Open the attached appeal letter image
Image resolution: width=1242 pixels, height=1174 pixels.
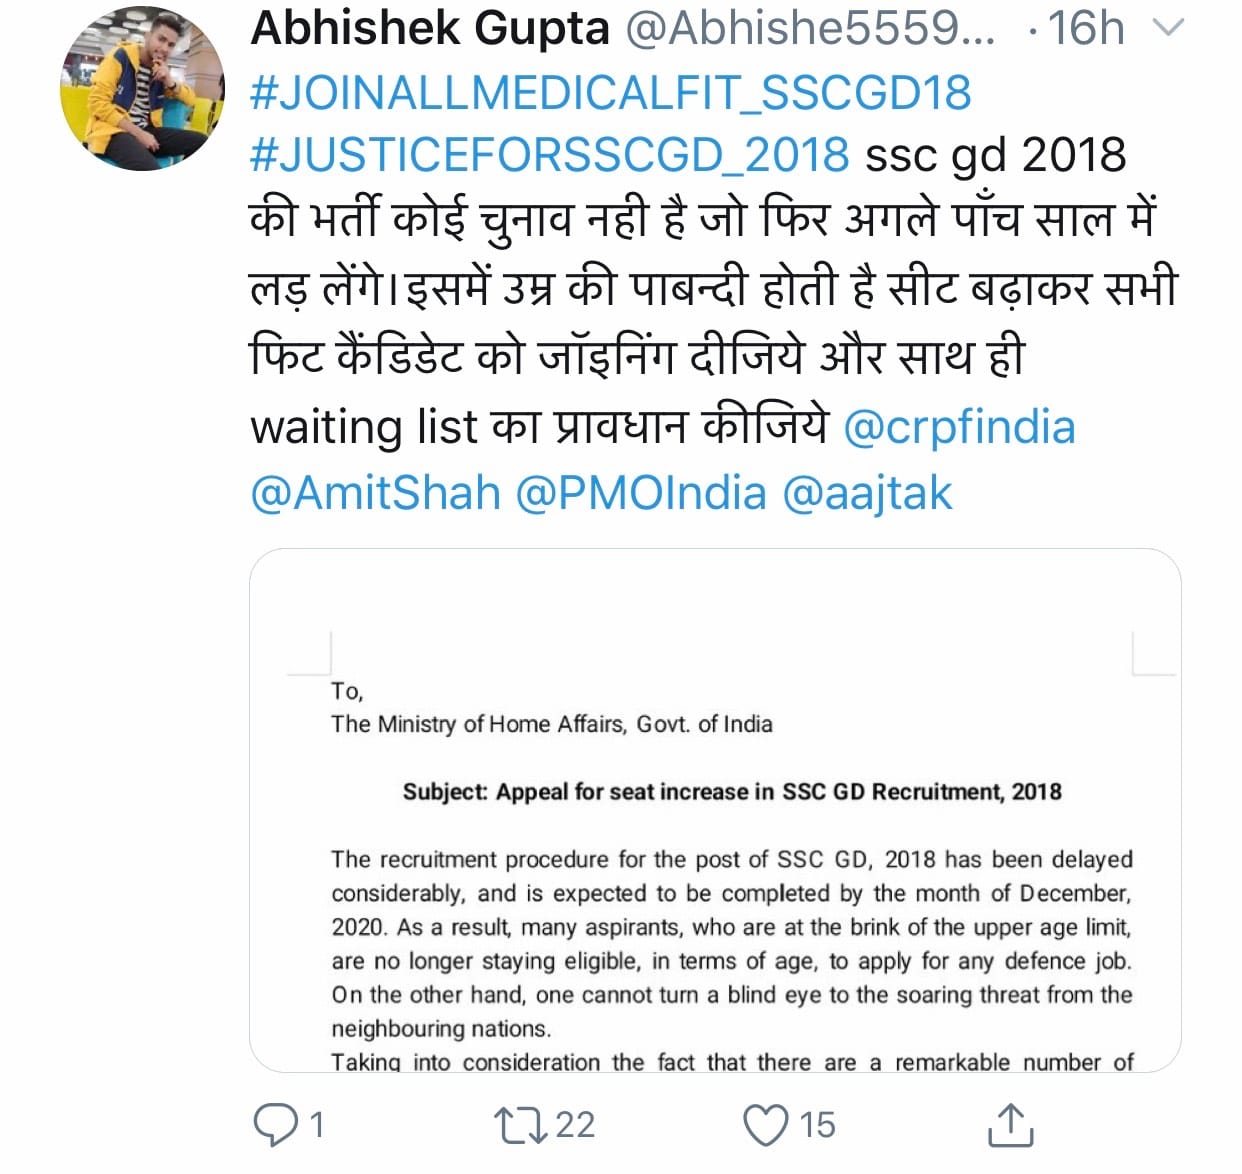pos(715,810)
